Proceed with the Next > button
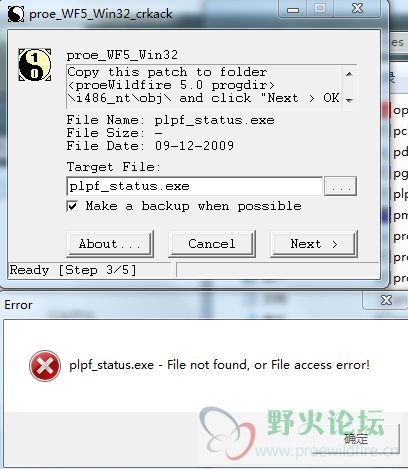This screenshot has width=408, height=469. pyautogui.click(x=314, y=244)
